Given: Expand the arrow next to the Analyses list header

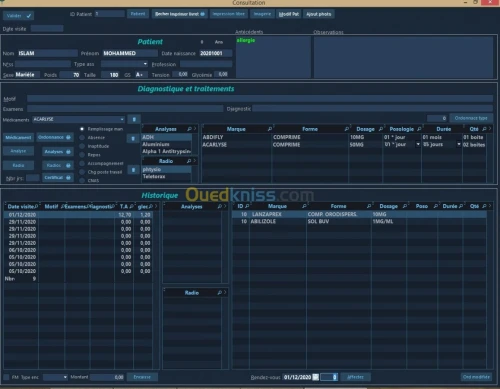Looking at the screenshot, I should click(195, 129).
